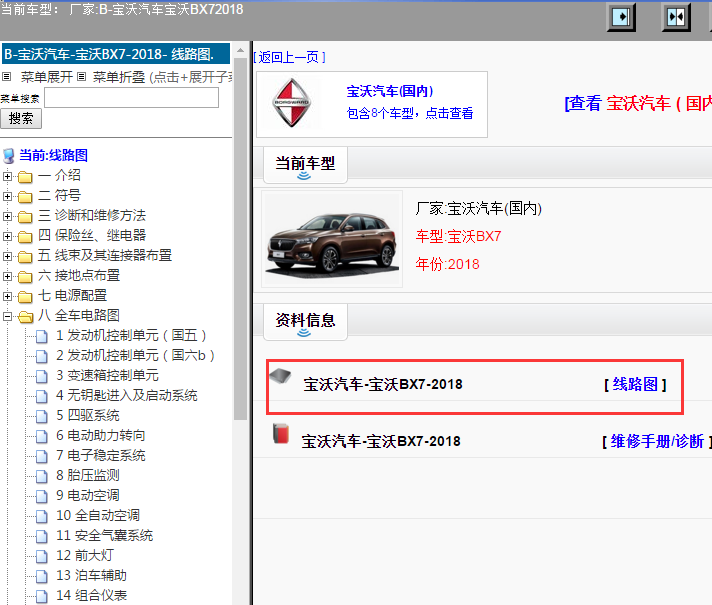Click page icon of 6 电动助力转向
The height and width of the screenshot is (605, 712).
pyautogui.click(x=42, y=436)
